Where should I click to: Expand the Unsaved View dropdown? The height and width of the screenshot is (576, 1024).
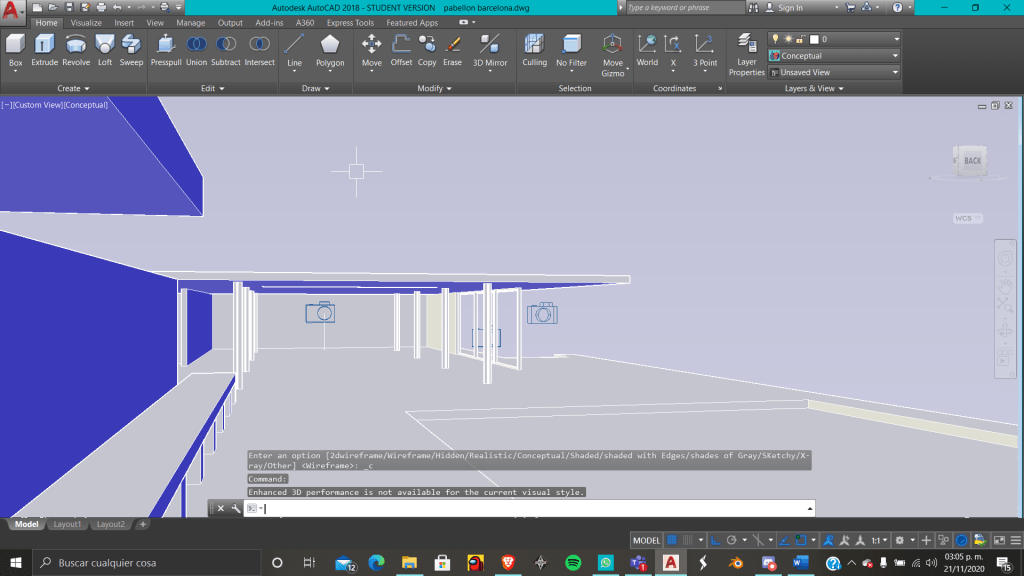coord(834,72)
